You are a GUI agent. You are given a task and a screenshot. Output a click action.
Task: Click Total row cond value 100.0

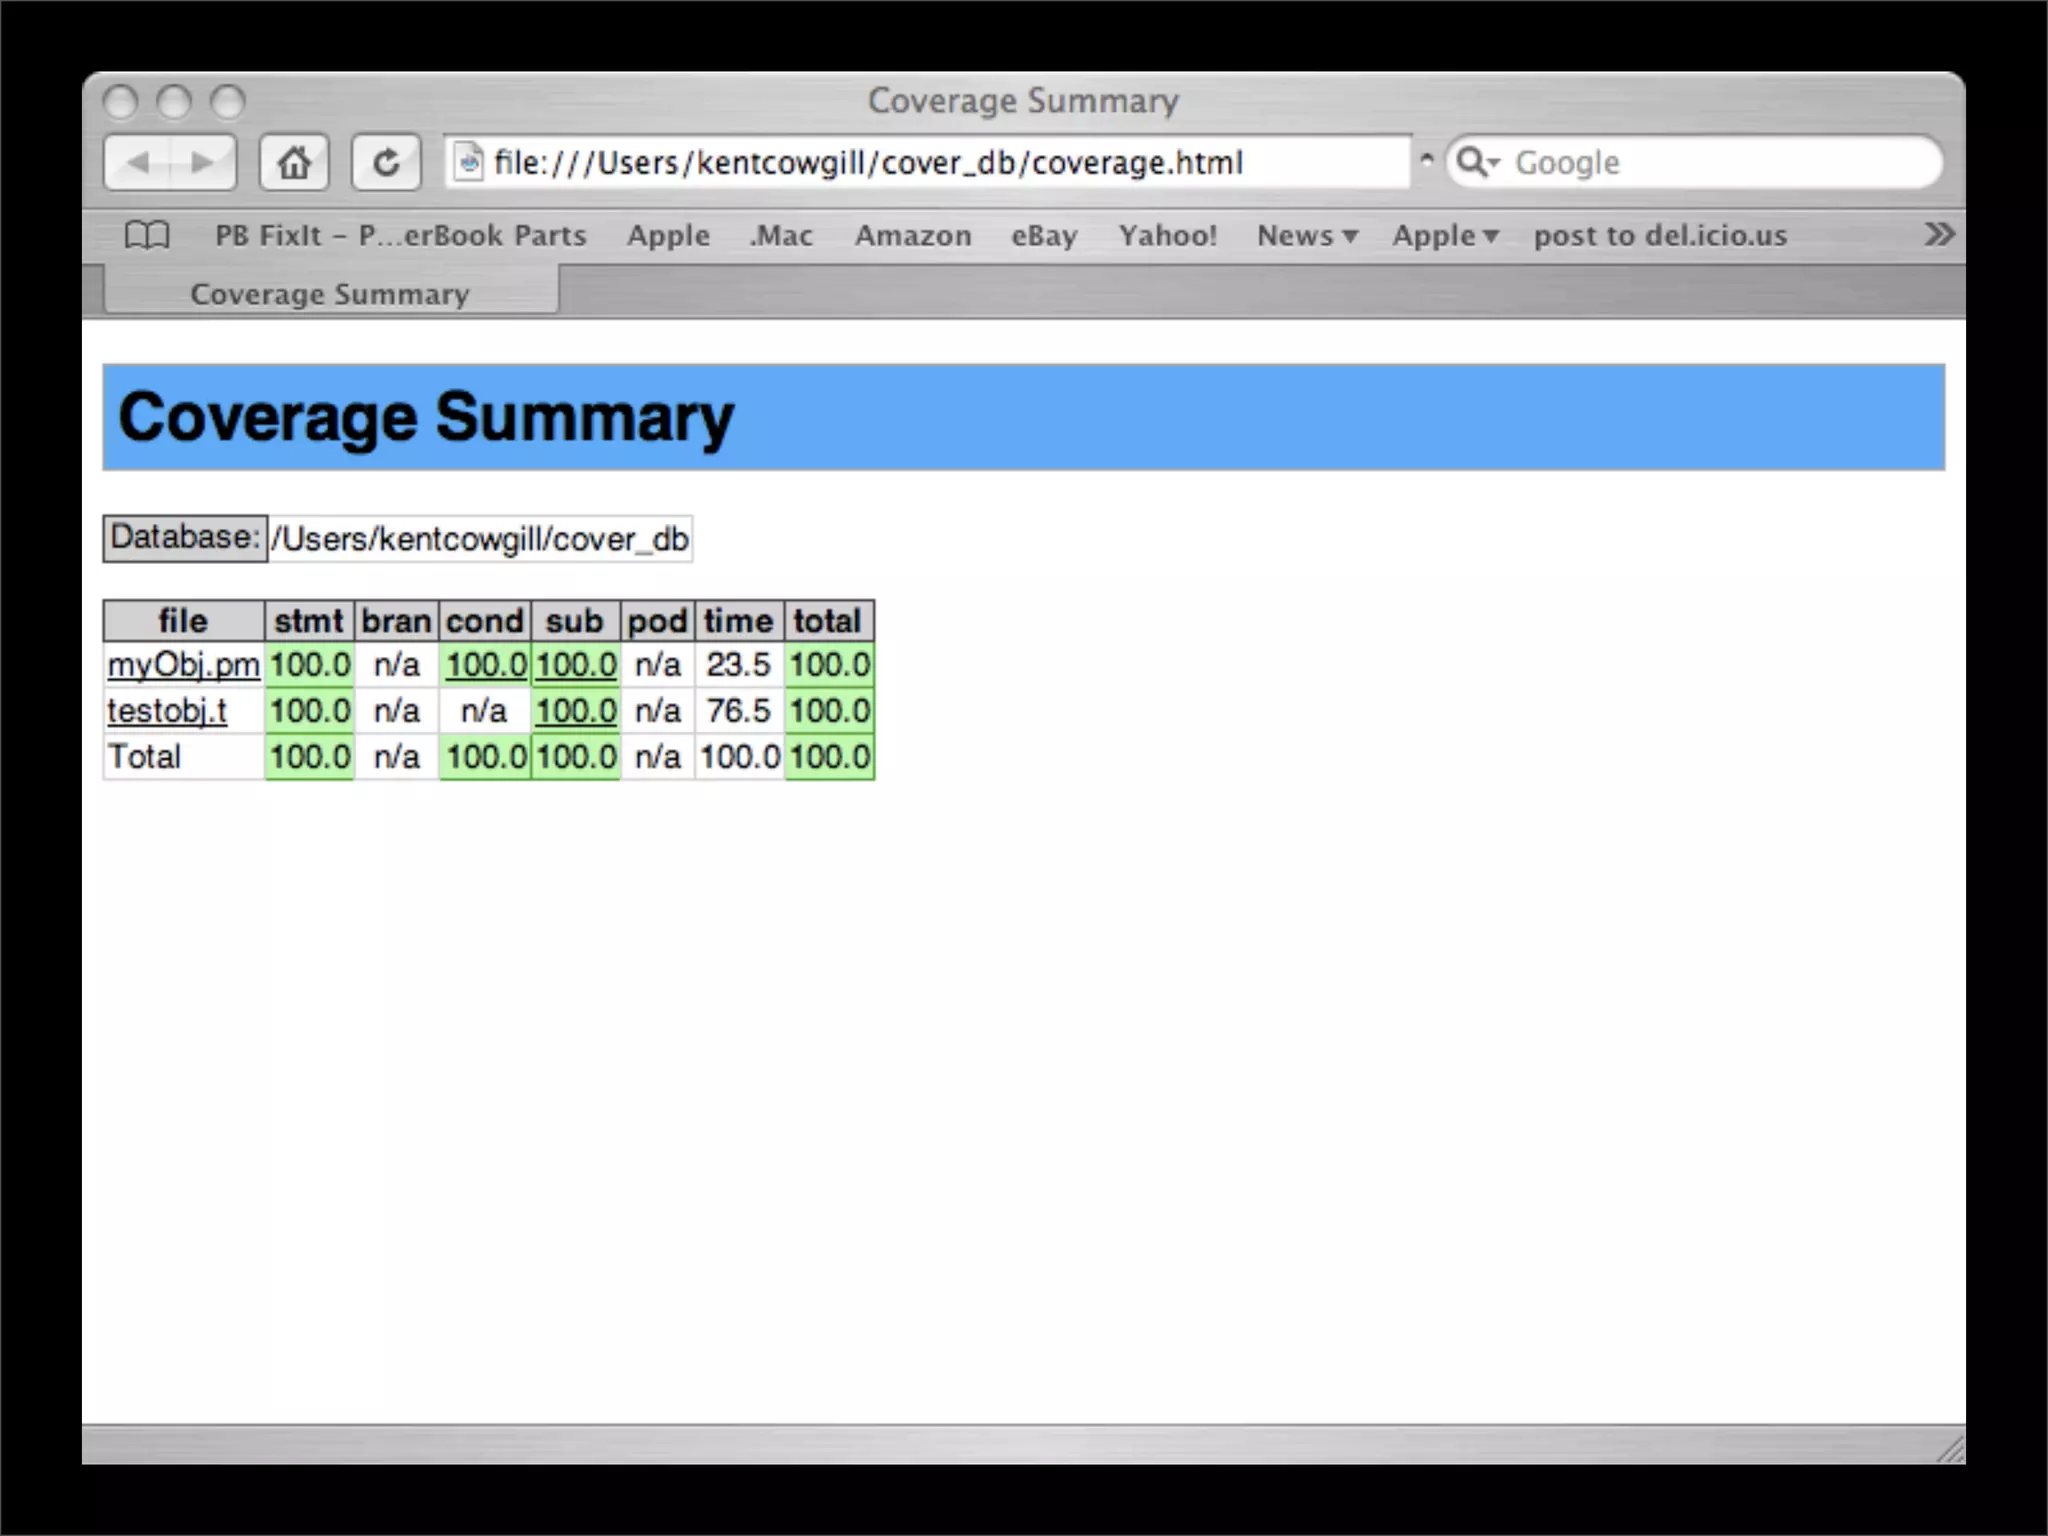[486, 757]
